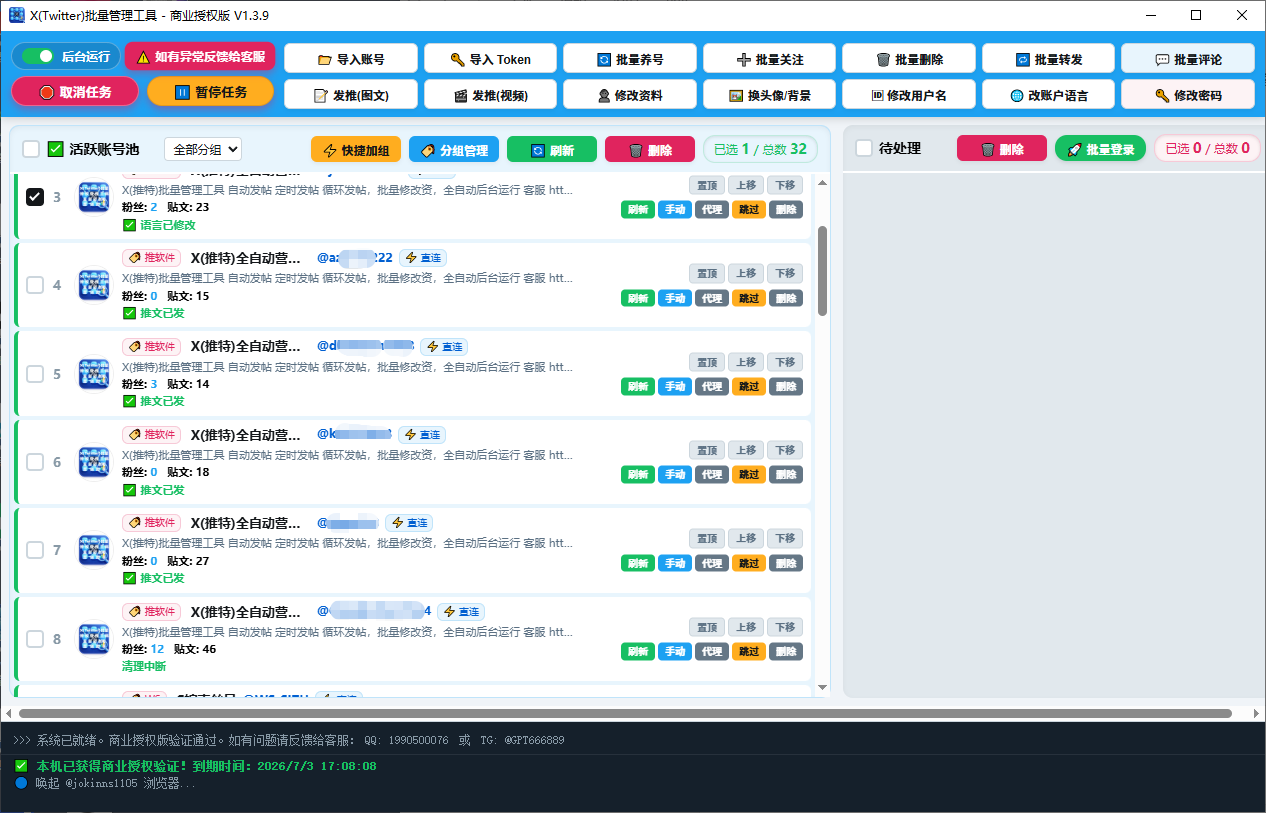
Task: Cancel tasks with 取消任务 button
Action: (75, 92)
